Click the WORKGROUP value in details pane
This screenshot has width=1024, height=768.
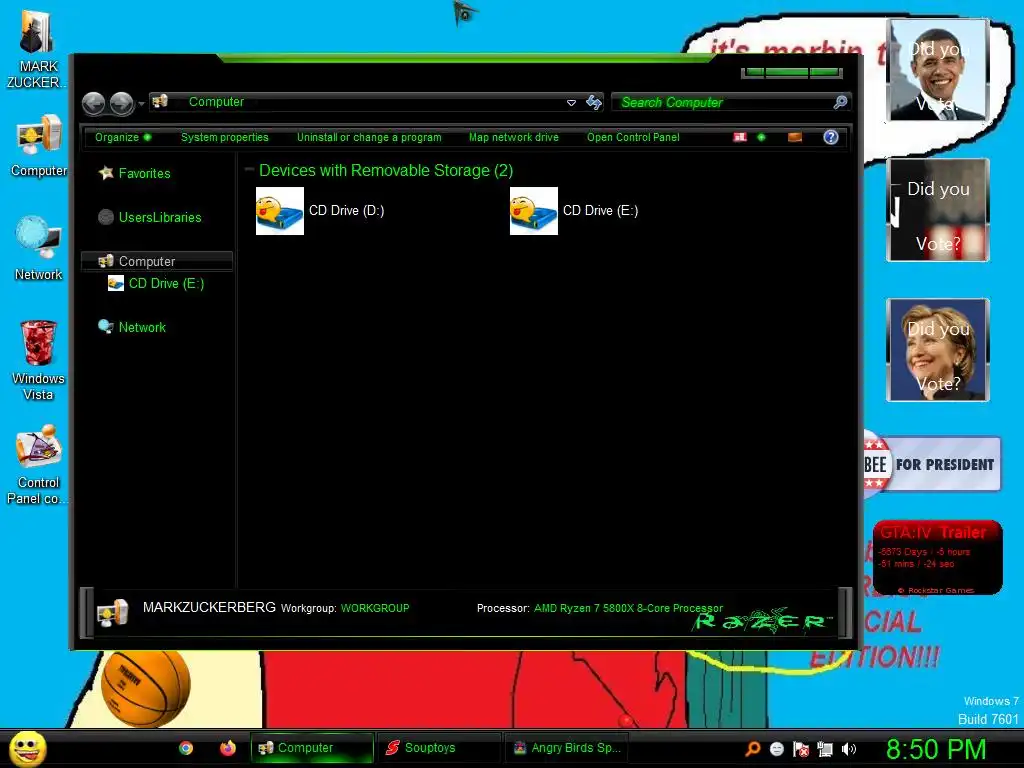[x=375, y=608]
